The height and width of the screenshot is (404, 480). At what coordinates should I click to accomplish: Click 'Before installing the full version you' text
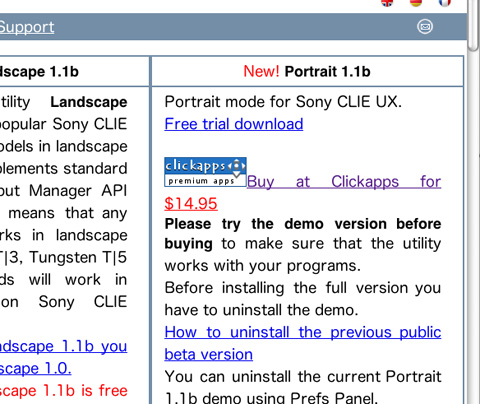(303, 288)
